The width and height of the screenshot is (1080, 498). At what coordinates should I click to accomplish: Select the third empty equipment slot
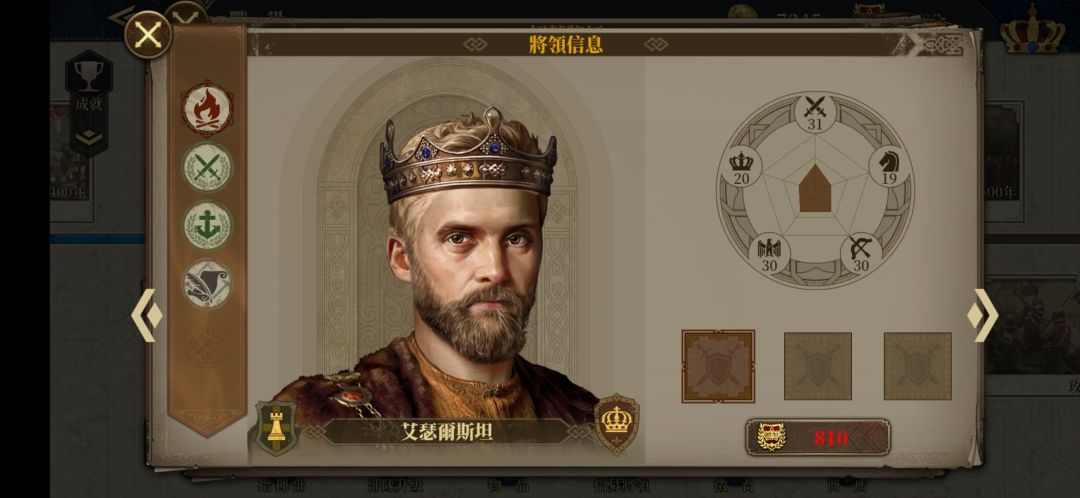tap(917, 366)
